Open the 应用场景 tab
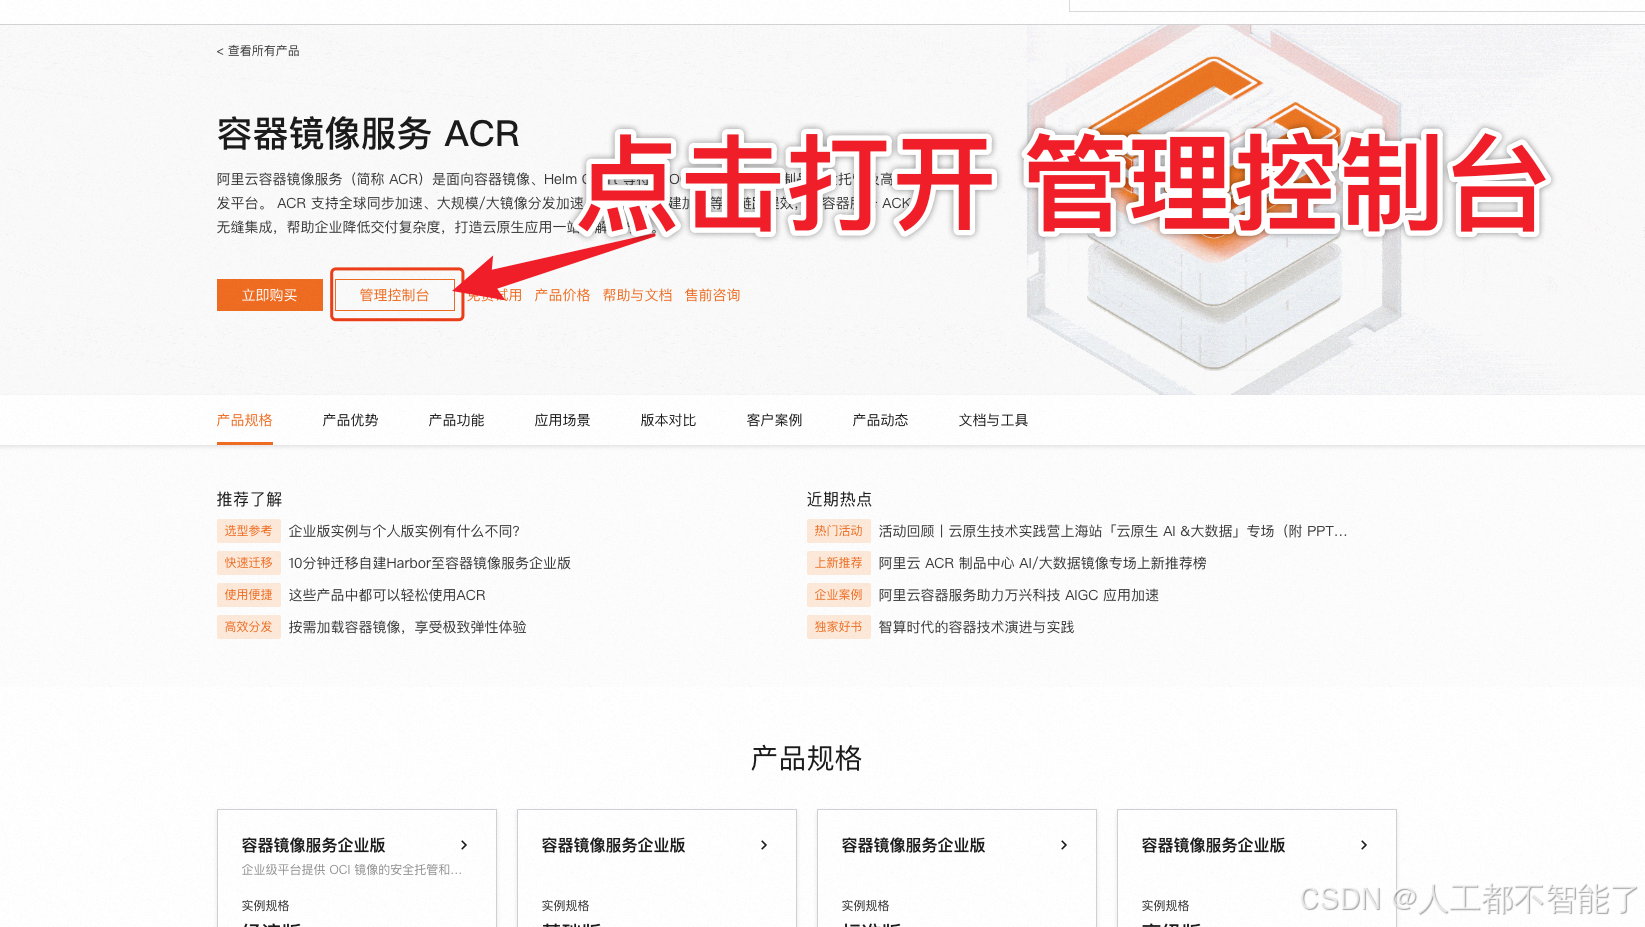 [x=562, y=420]
